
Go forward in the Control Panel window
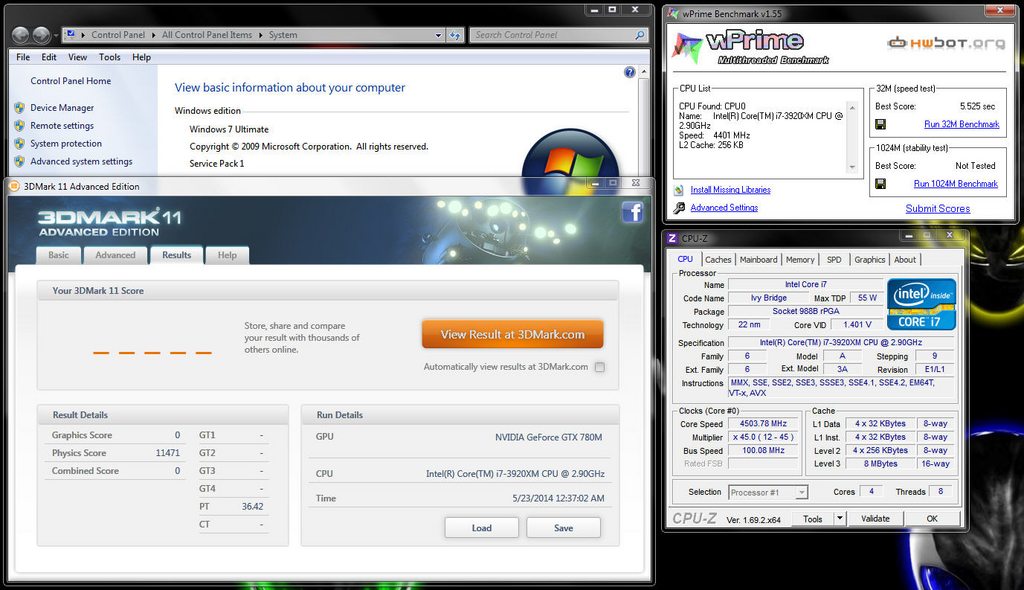41,35
